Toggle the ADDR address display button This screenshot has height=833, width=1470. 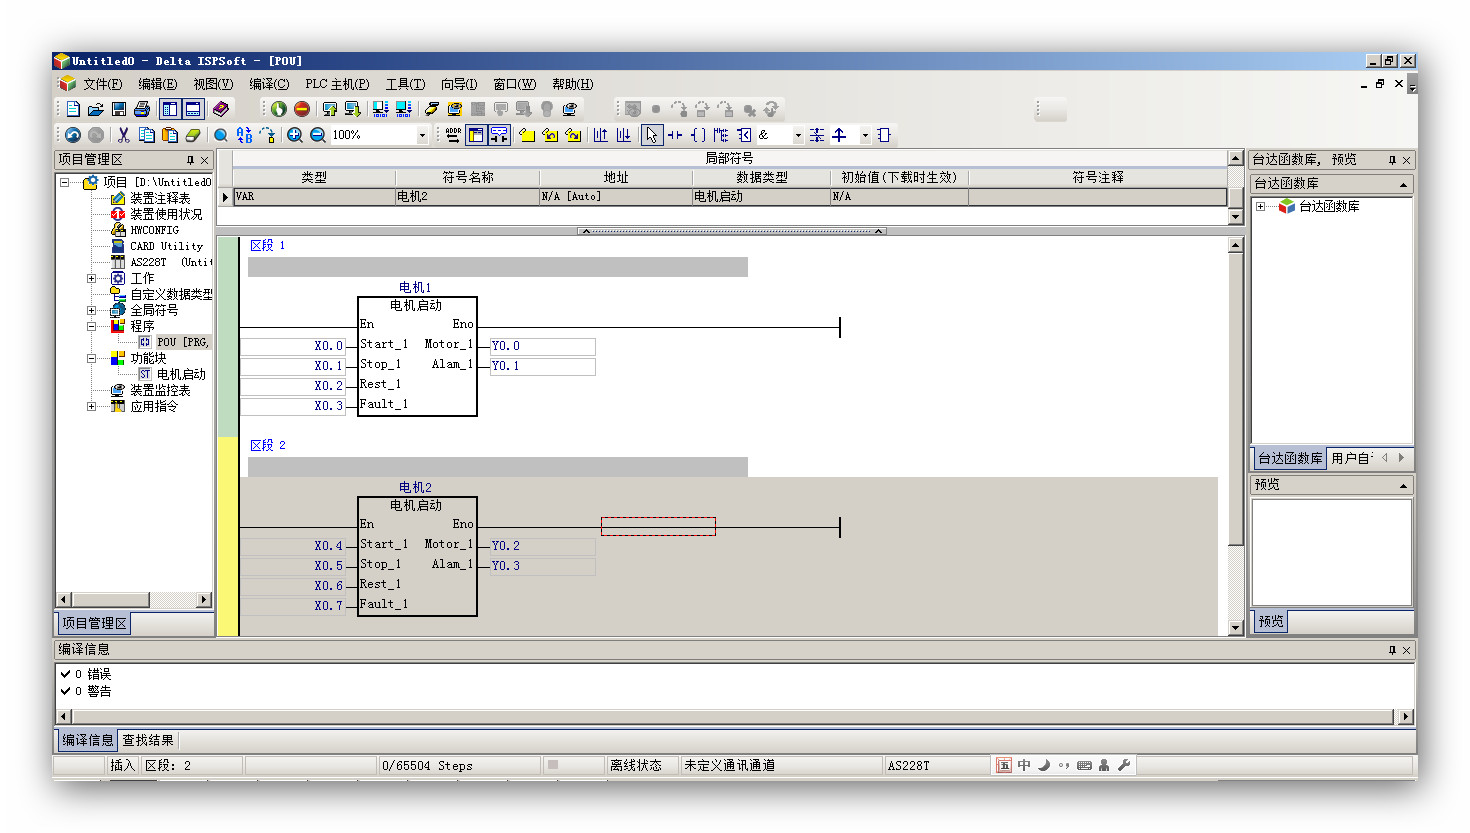point(453,135)
